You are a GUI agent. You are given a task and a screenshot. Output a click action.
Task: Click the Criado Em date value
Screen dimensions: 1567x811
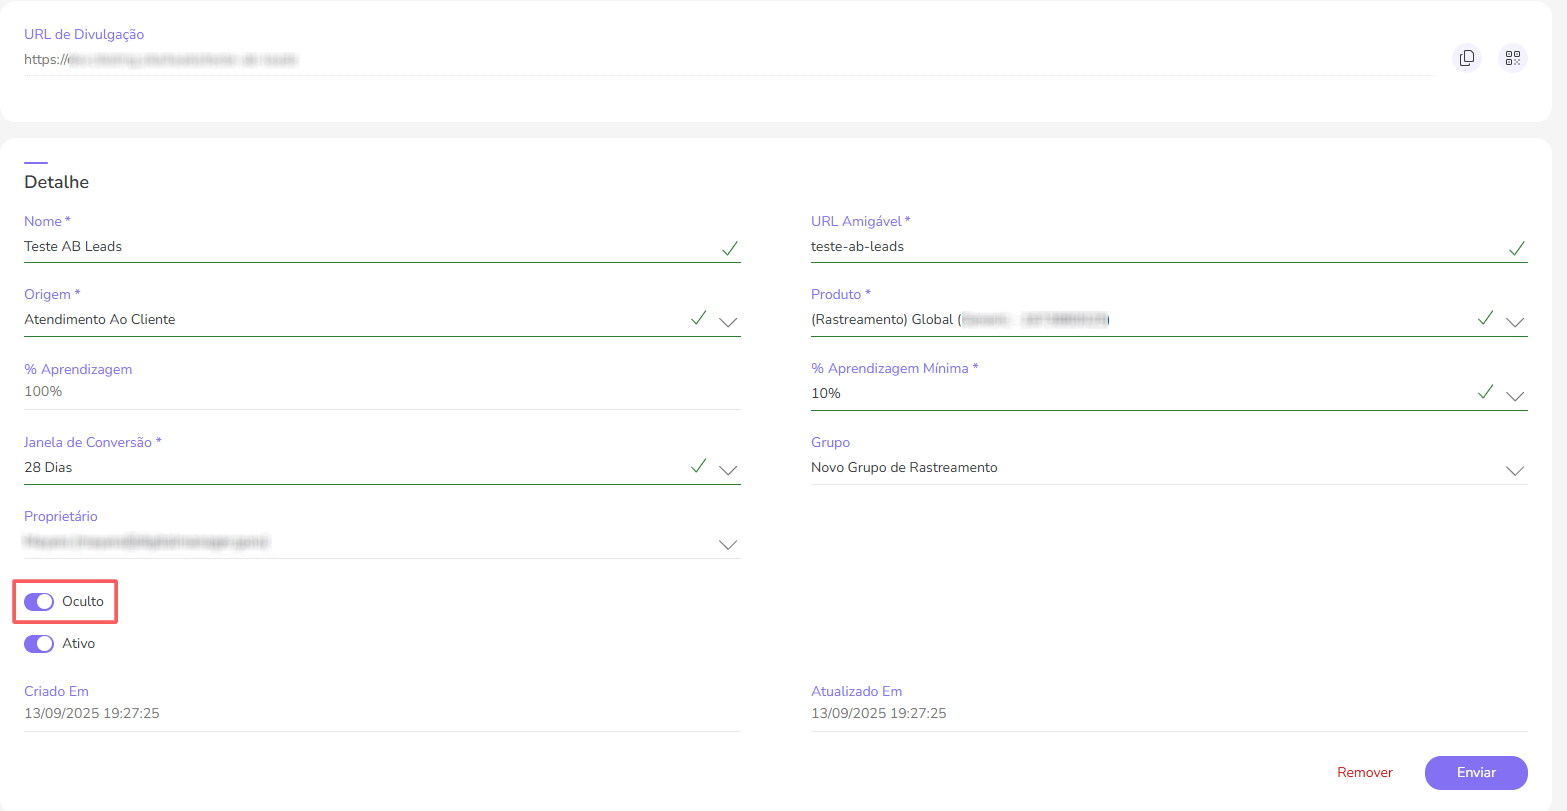92,714
